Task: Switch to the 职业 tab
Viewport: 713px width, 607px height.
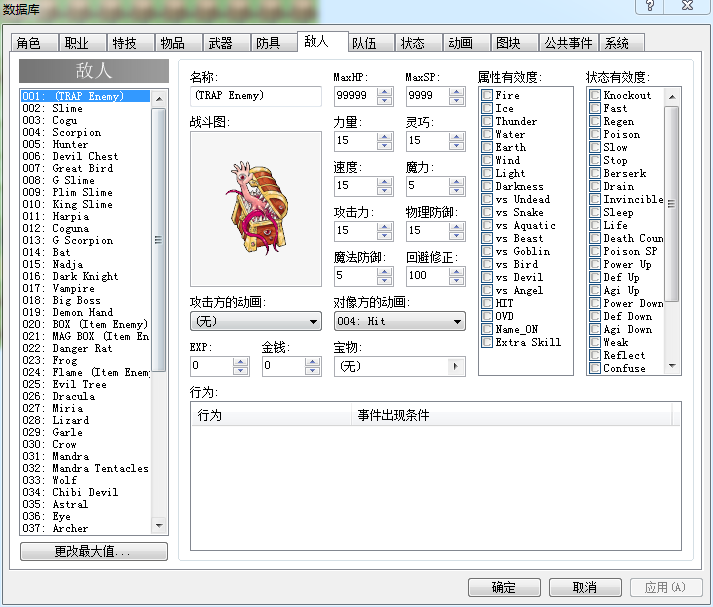Action: click(x=82, y=43)
